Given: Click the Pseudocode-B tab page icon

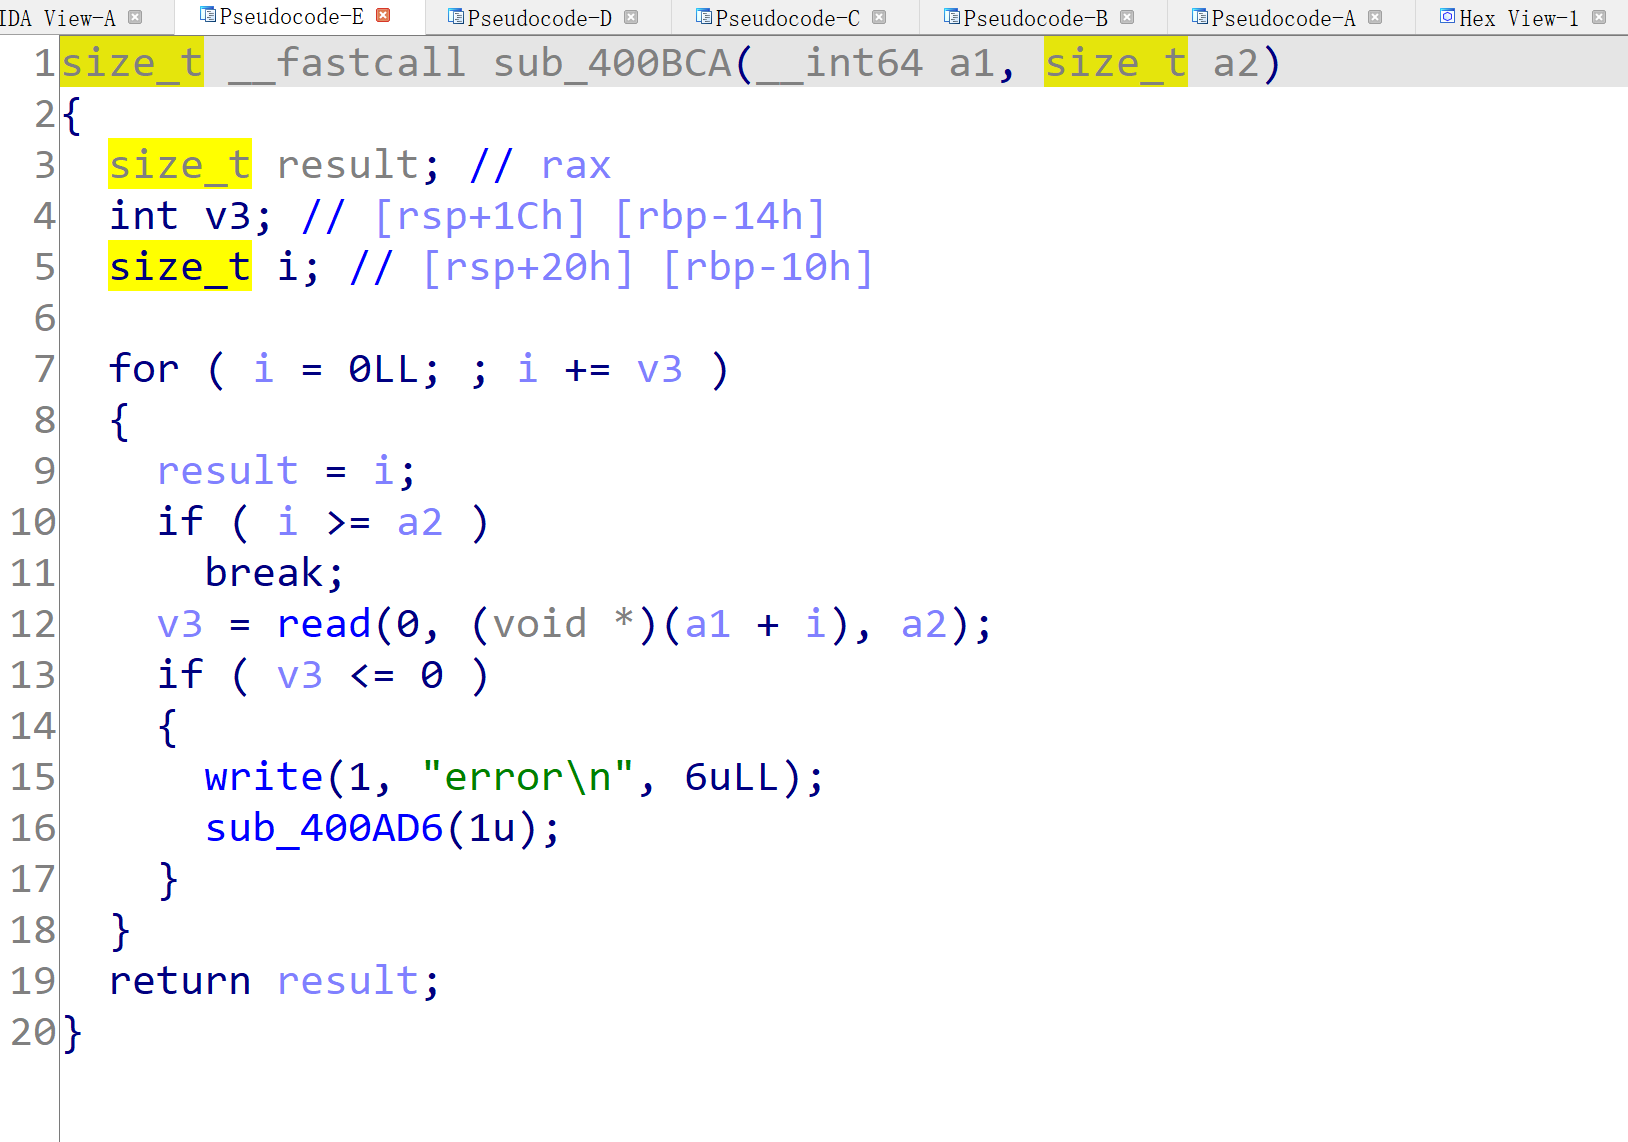Looking at the screenshot, I should (x=952, y=17).
